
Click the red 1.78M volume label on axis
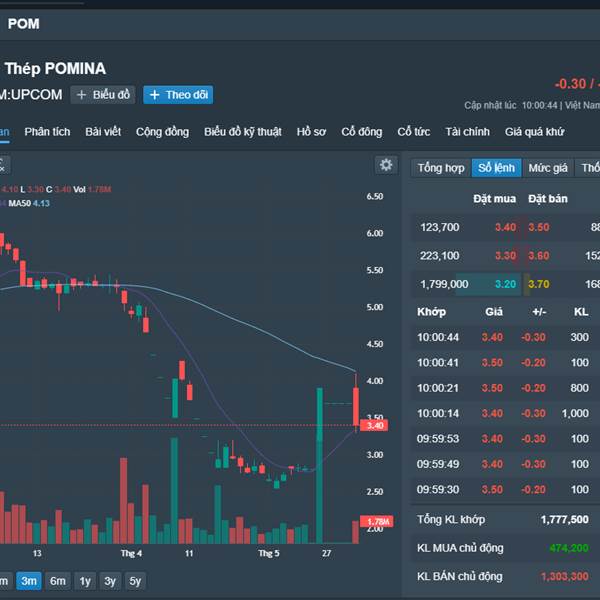tap(377, 521)
